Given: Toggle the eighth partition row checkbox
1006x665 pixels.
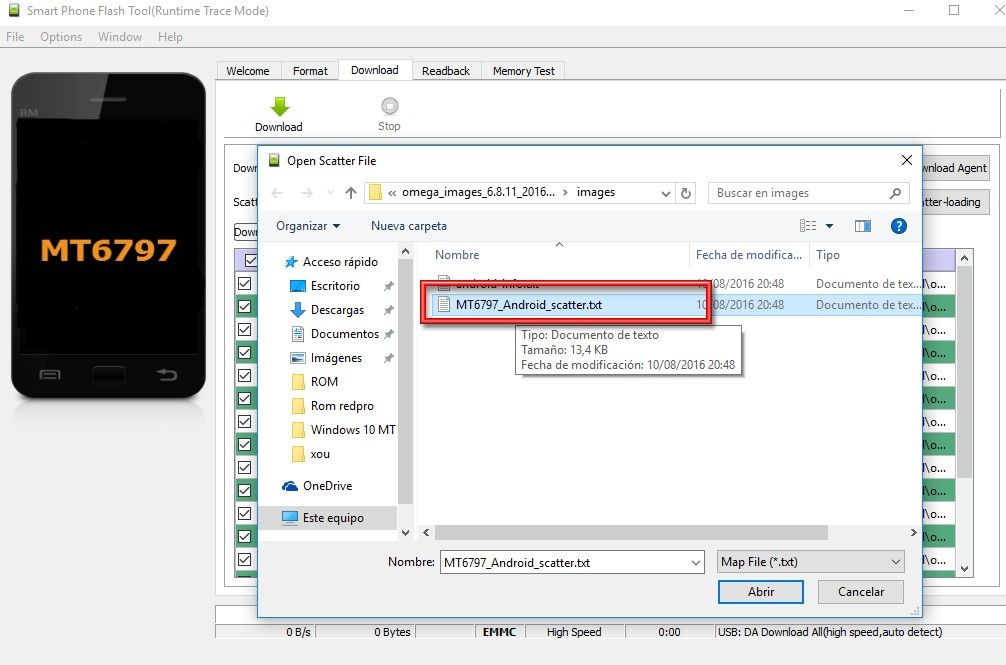Looking at the screenshot, I should coord(244,444).
